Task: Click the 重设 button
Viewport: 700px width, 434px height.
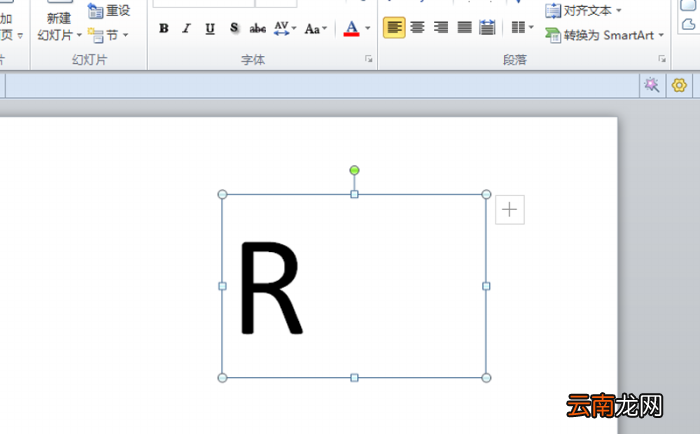Action: pyautogui.click(x=109, y=11)
